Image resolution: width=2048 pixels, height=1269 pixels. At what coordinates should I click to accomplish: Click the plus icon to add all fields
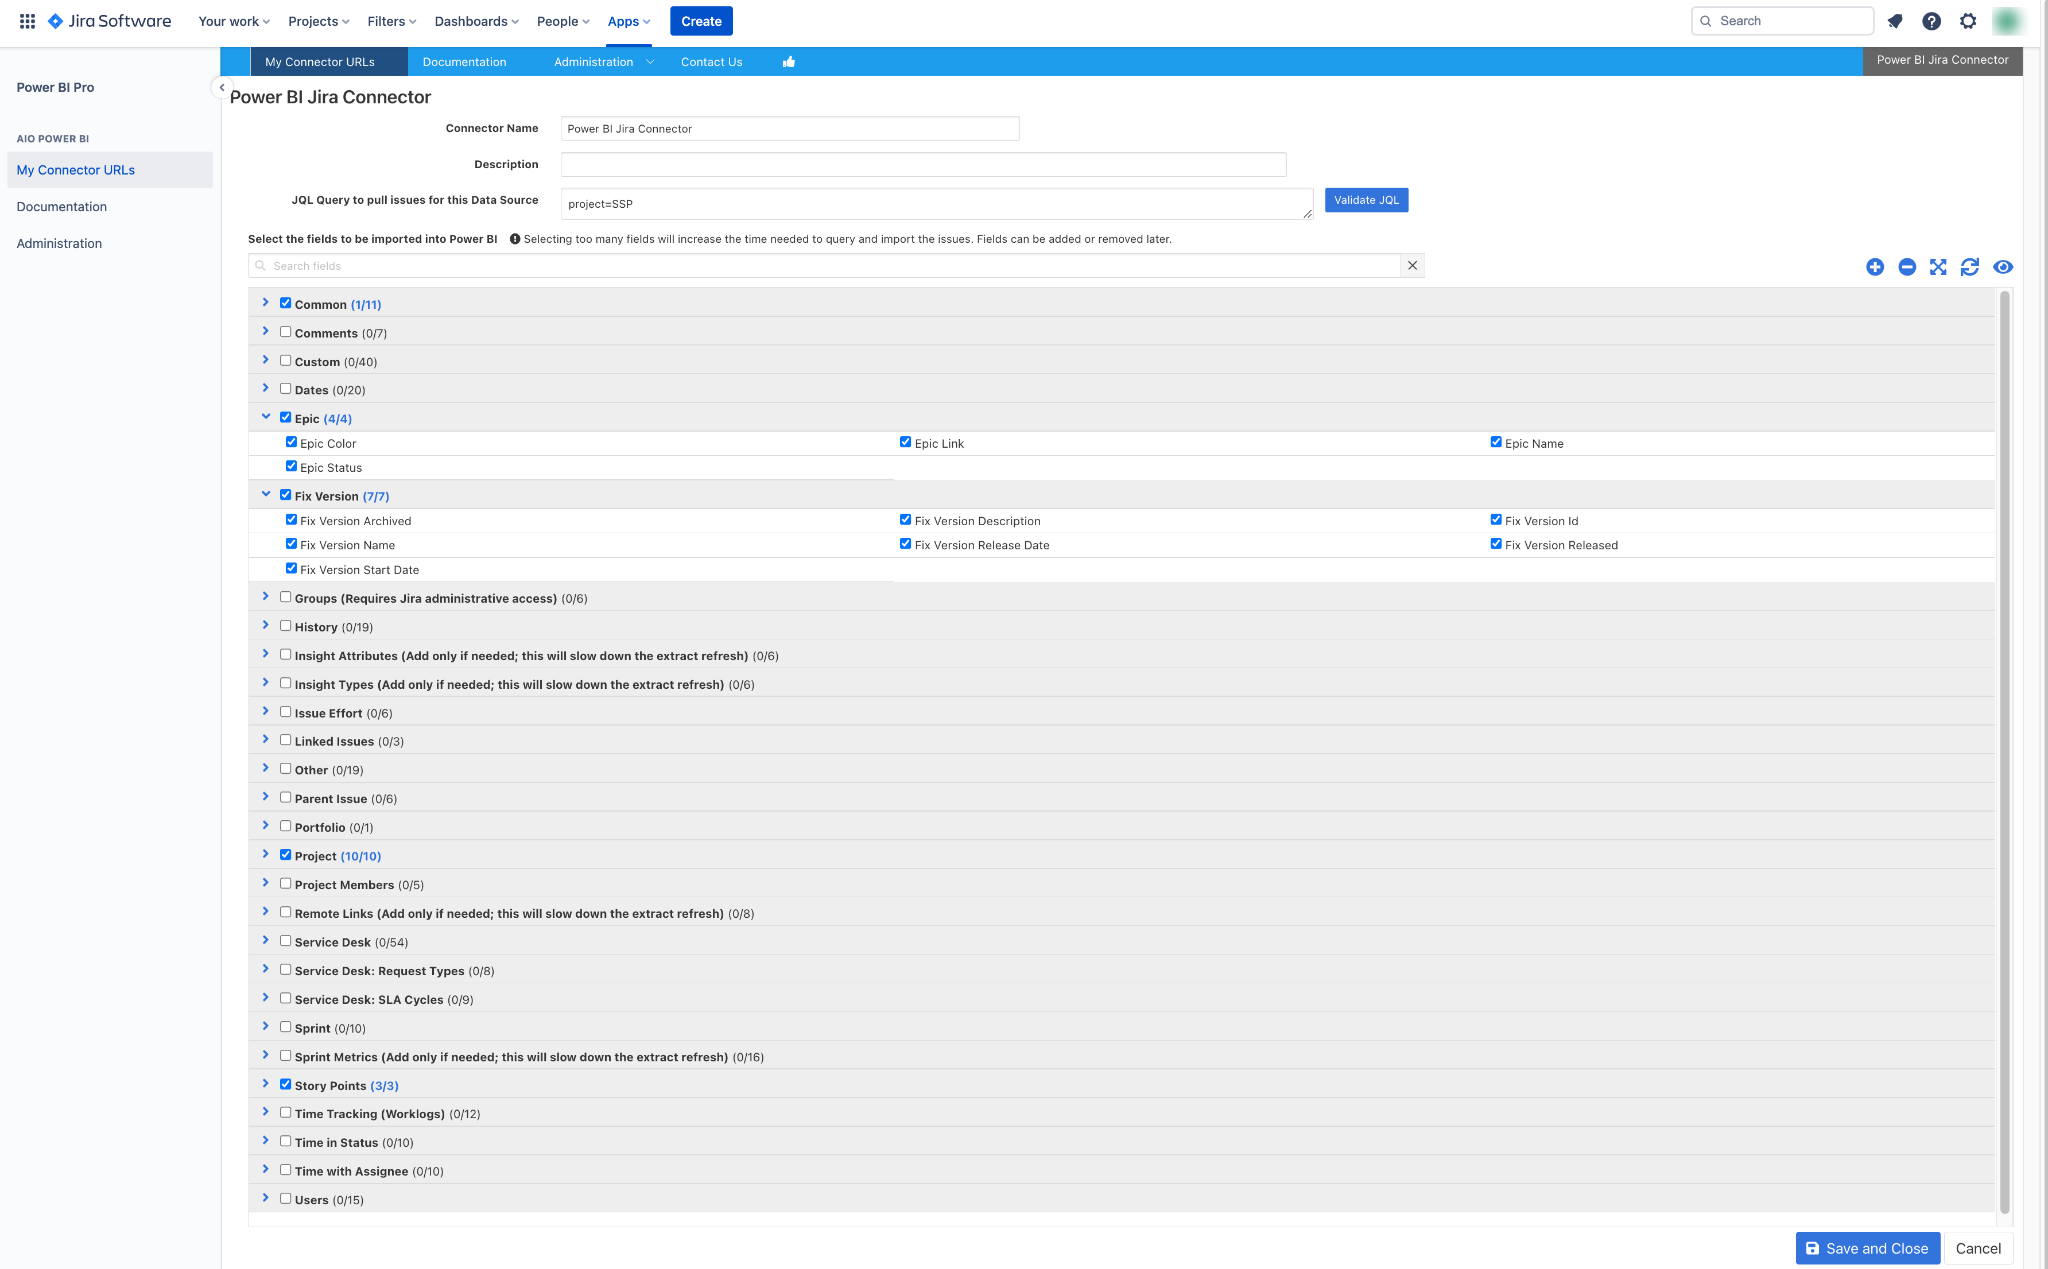coord(1875,267)
